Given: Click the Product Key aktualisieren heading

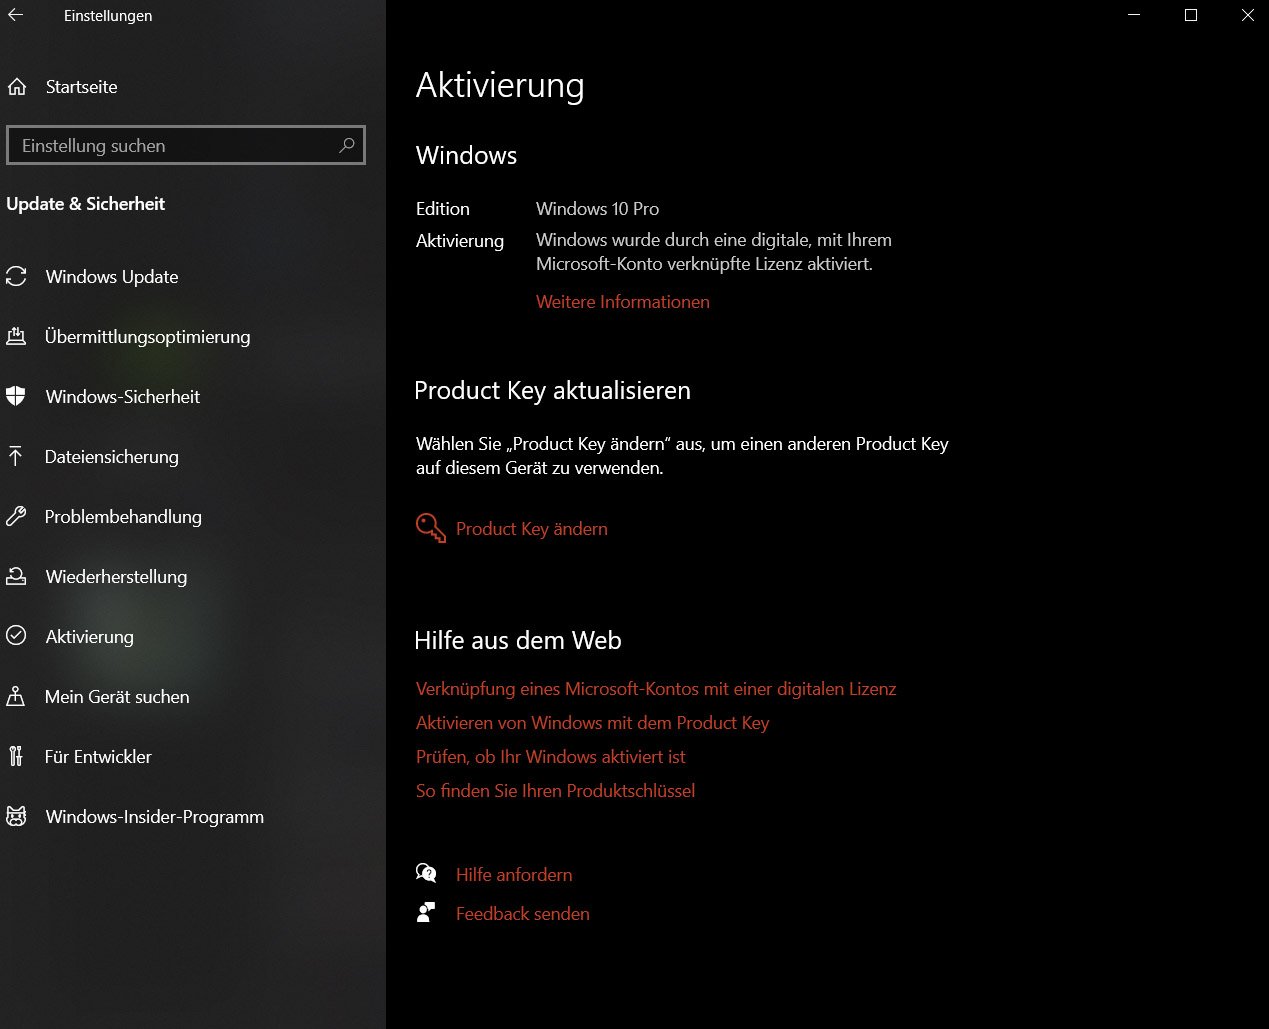Looking at the screenshot, I should (553, 391).
